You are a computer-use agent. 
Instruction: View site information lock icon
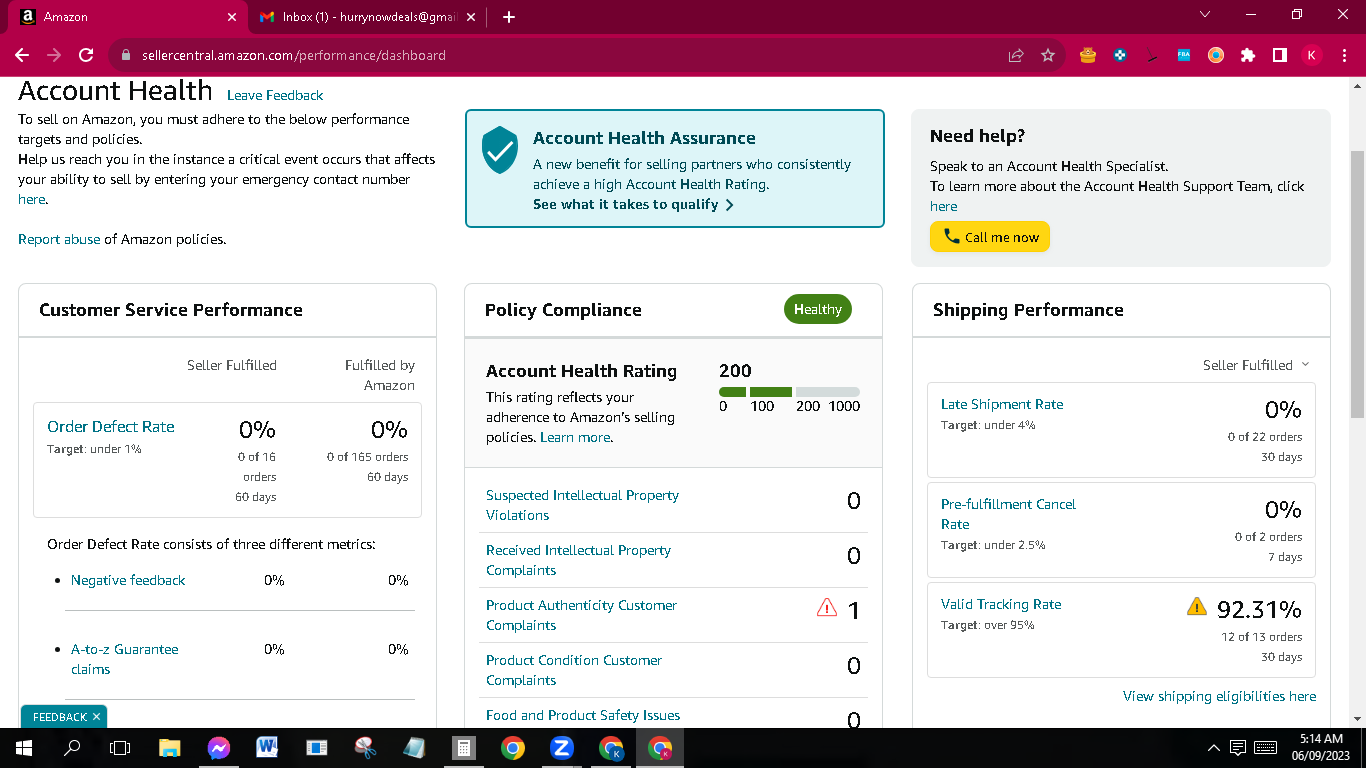pos(126,56)
